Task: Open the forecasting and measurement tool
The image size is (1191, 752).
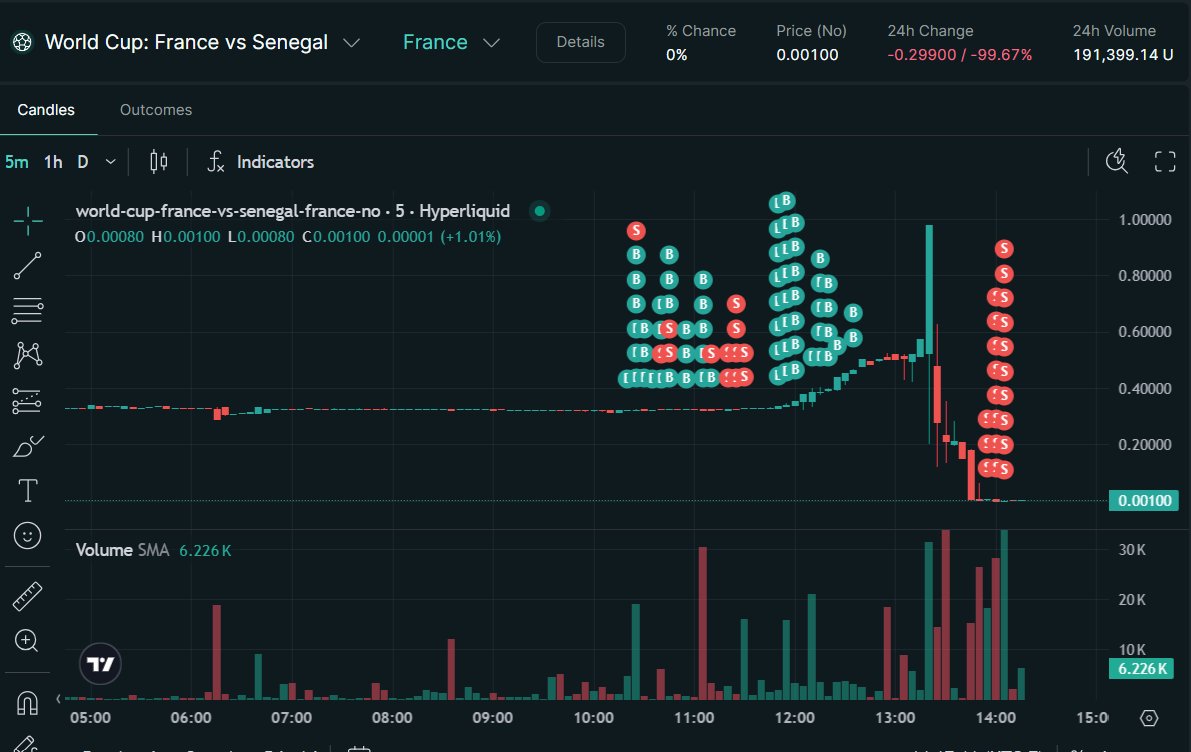Action: 27,401
